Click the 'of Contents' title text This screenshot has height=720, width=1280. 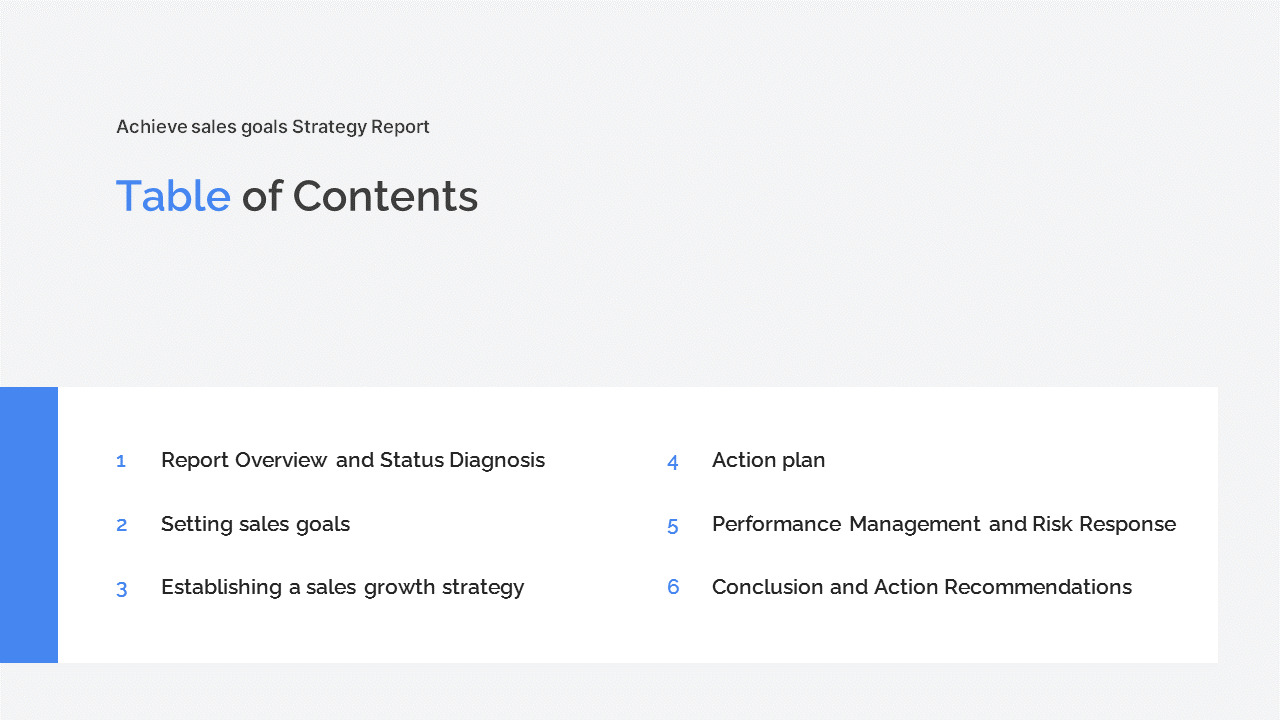pos(360,196)
